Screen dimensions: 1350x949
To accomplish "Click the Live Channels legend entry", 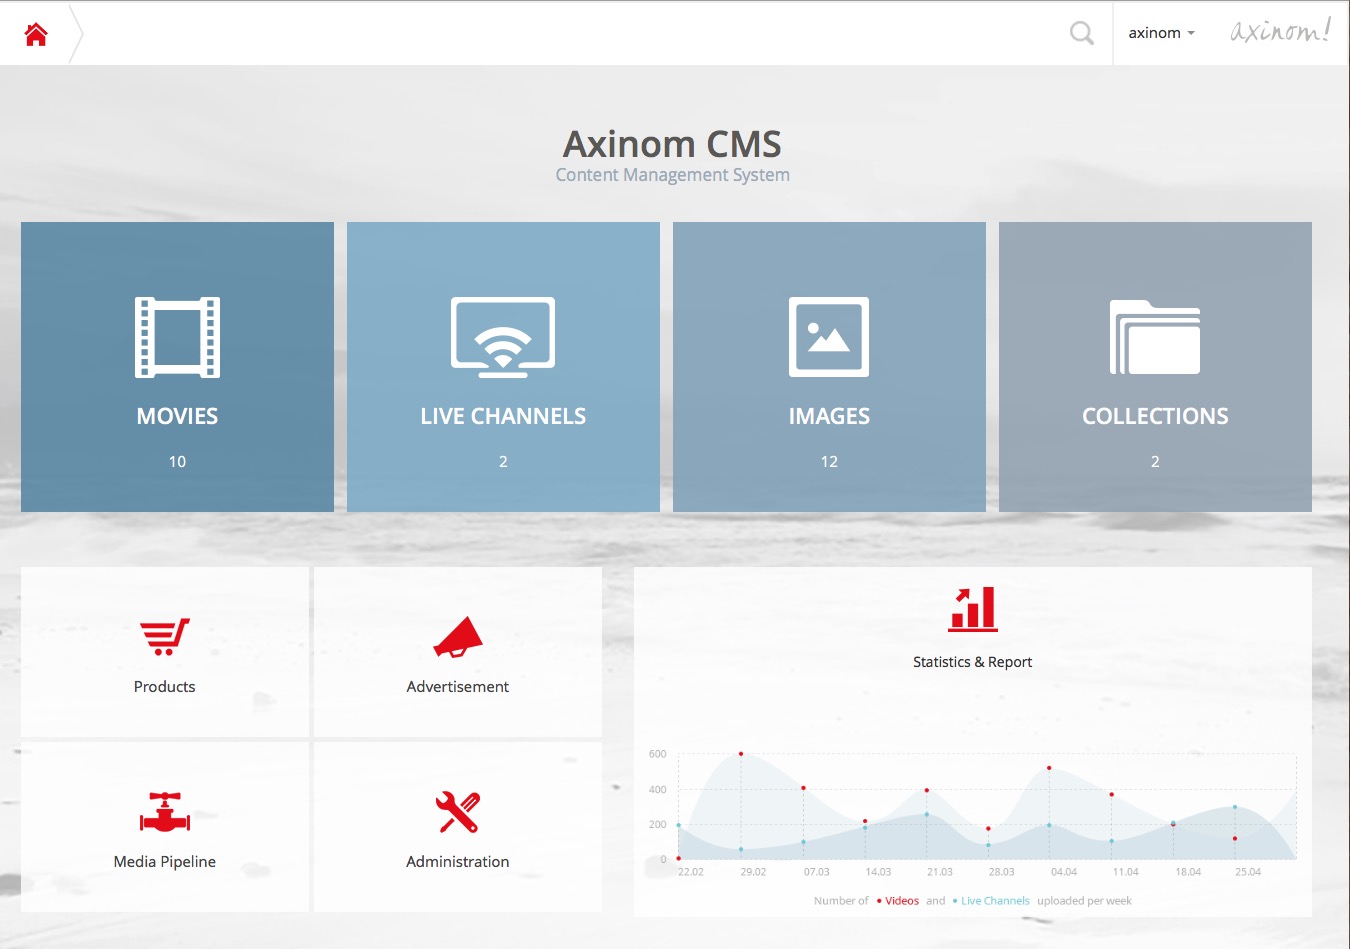I will coord(994,901).
